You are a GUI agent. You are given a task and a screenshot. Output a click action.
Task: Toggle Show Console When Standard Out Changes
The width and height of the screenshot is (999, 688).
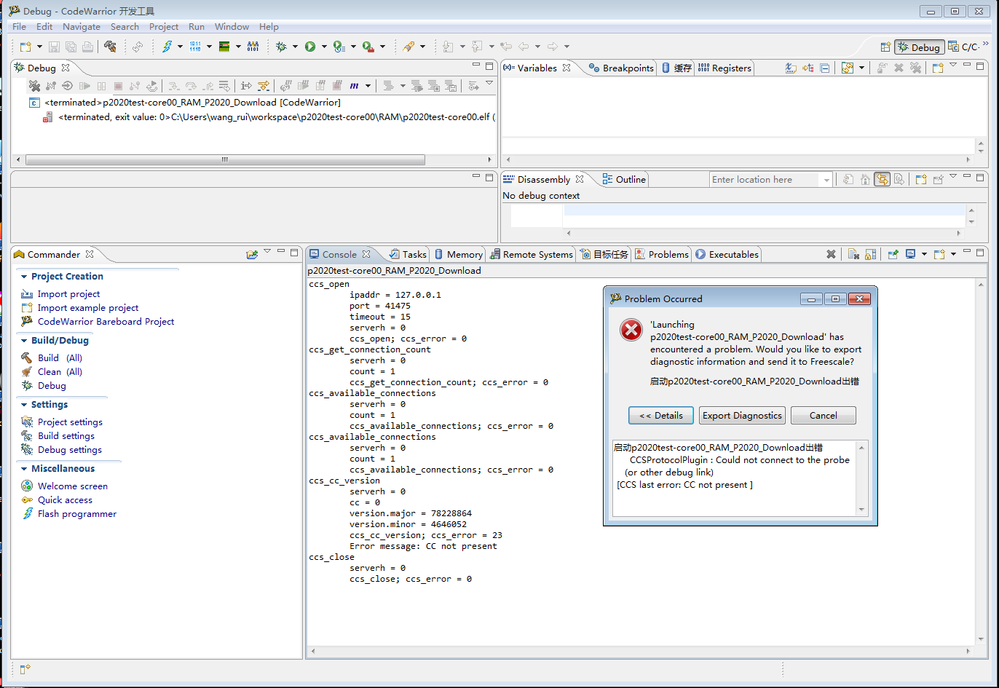911,255
